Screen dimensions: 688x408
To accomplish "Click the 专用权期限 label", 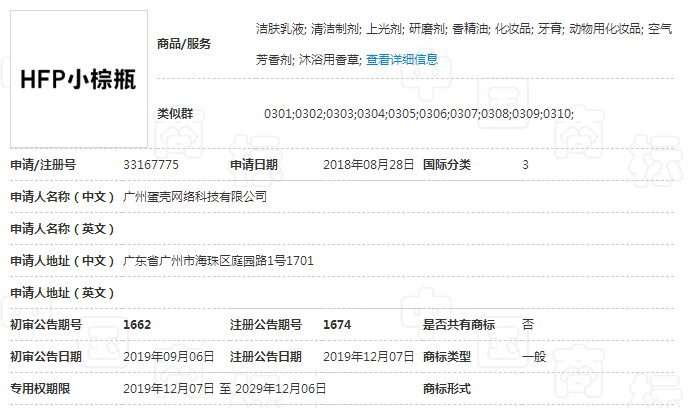I will 40,389.
